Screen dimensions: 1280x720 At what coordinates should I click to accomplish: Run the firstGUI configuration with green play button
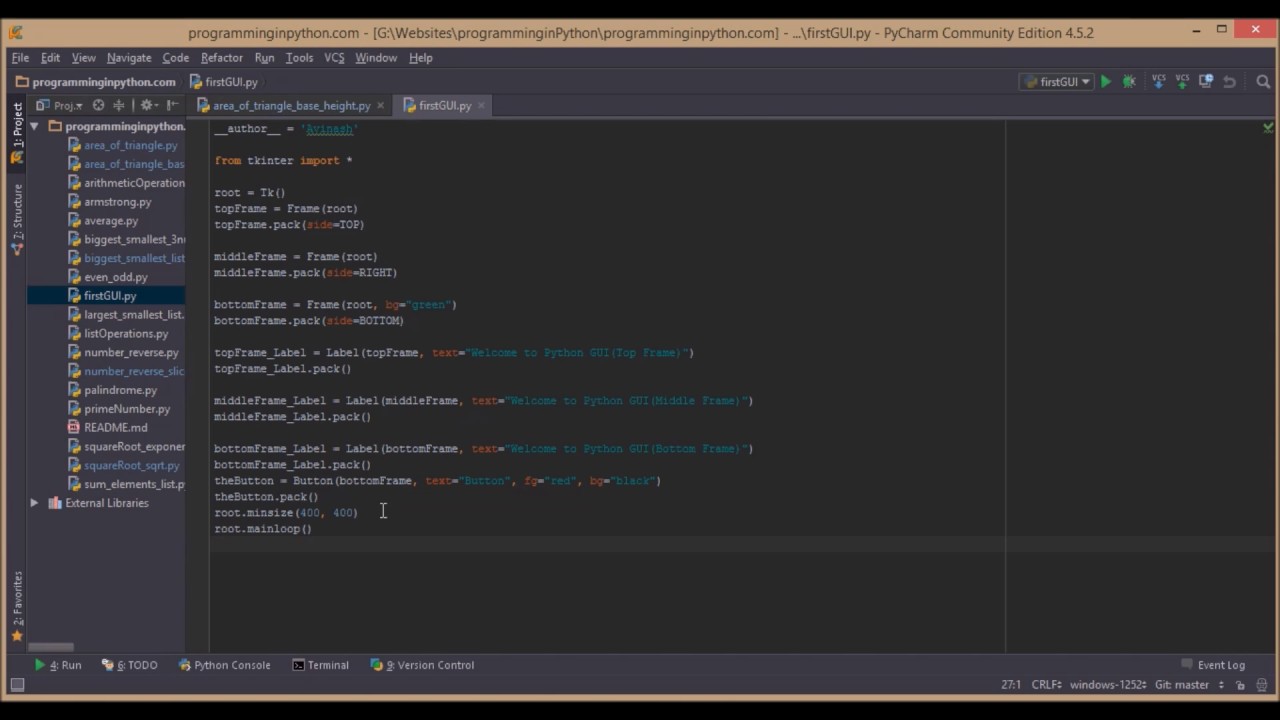tap(1105, 82)
